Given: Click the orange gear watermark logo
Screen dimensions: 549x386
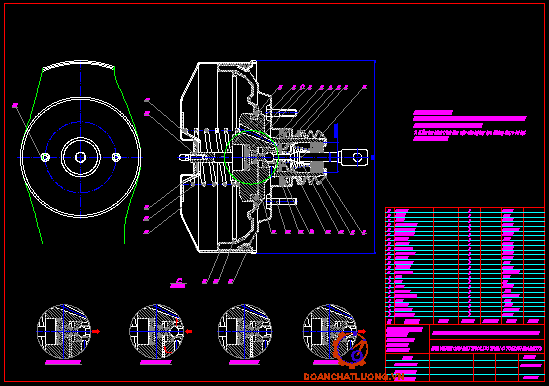Looking at the screenshot, I should 351,349.
